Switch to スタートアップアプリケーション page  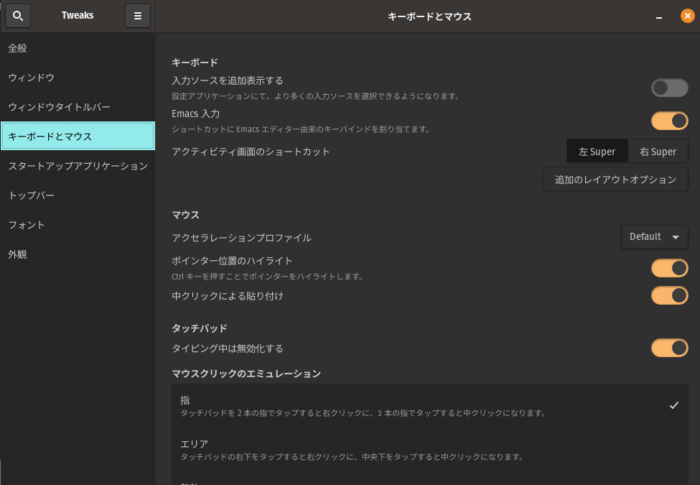[77, 166]
